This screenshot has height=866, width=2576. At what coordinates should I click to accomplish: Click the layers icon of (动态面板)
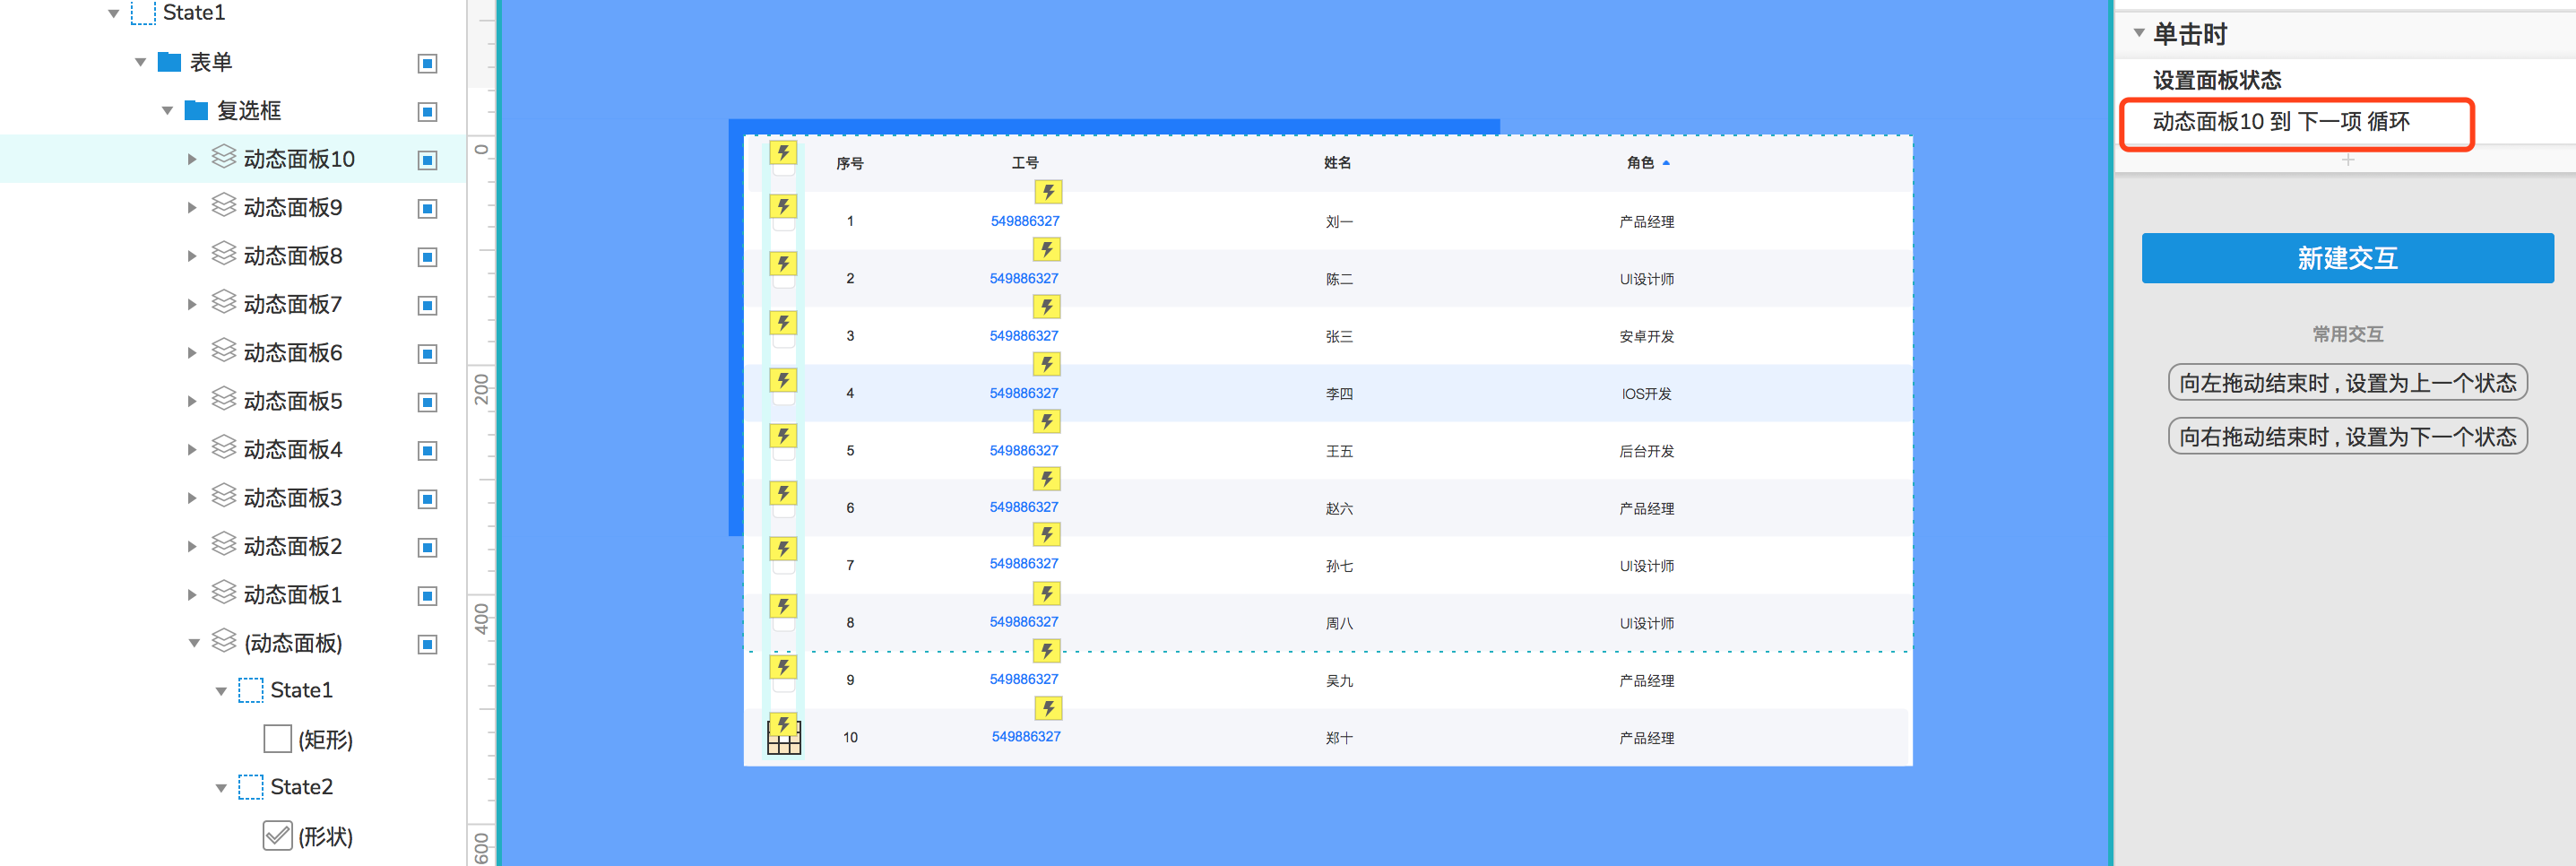[224, 641]
